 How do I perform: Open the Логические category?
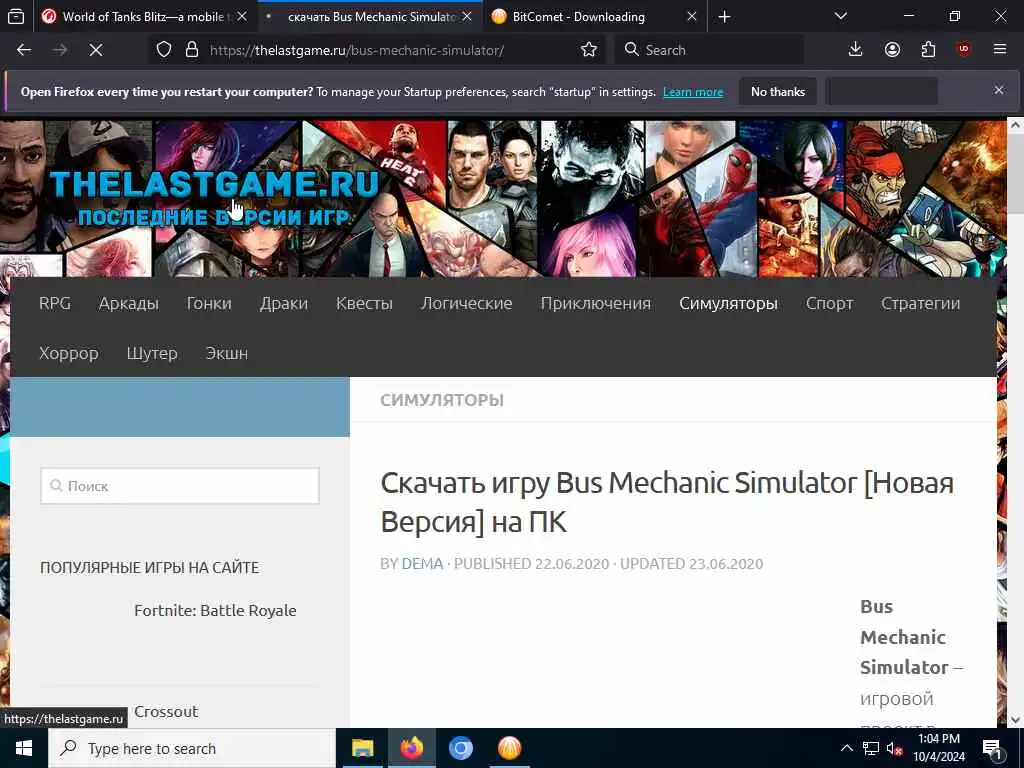[466, 303]
